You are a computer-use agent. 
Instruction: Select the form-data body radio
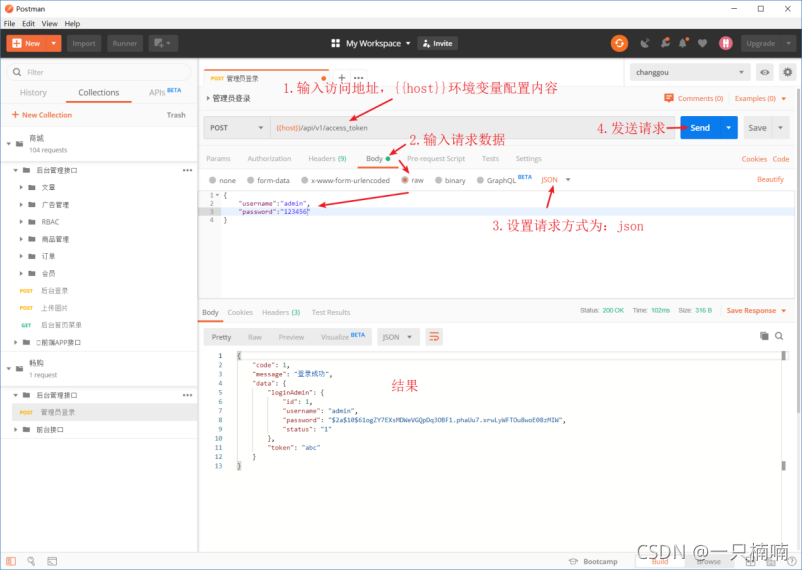(250, 180)
